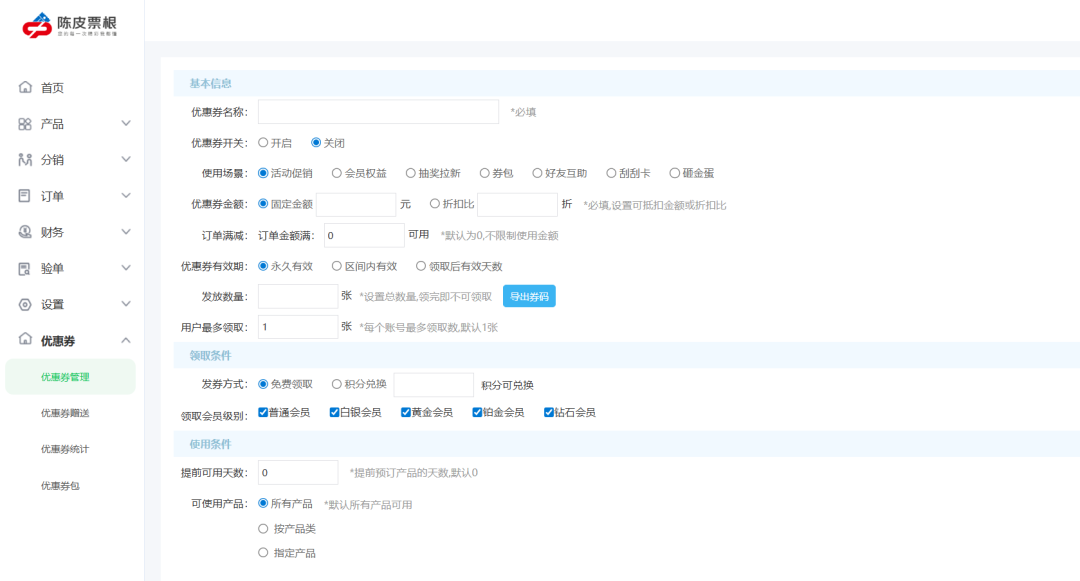
Task: Focus the 积分可兑换 points field
Action: point(434,385)
